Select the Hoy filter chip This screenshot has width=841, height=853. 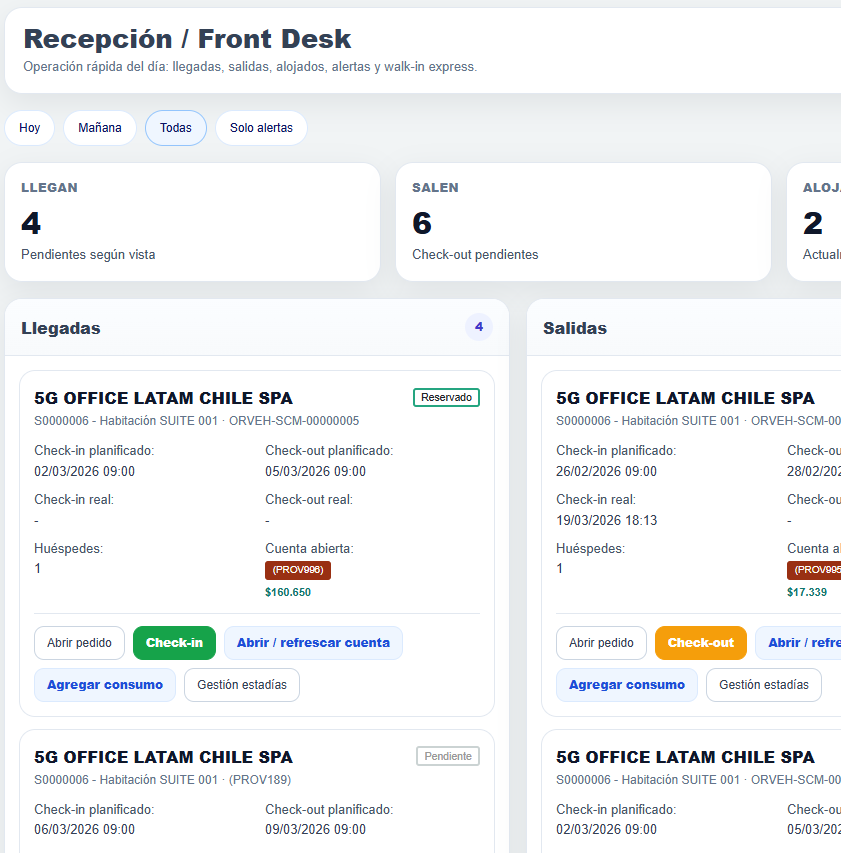[30, 128]
